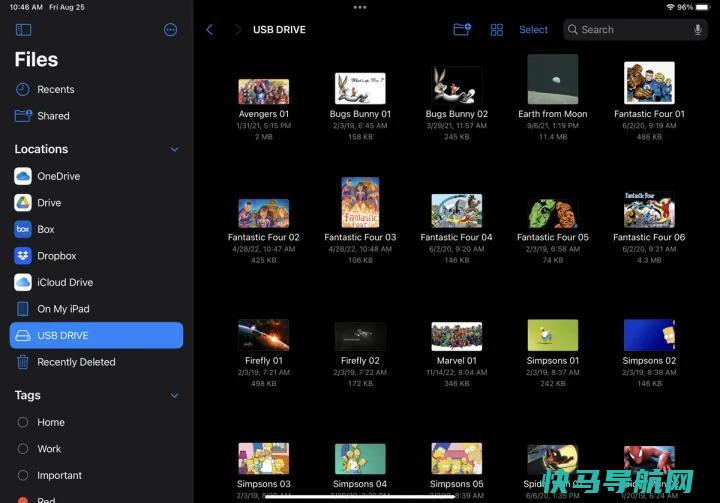Open Simpsons 02 image
720x503 pixels.
coord(649,335)
